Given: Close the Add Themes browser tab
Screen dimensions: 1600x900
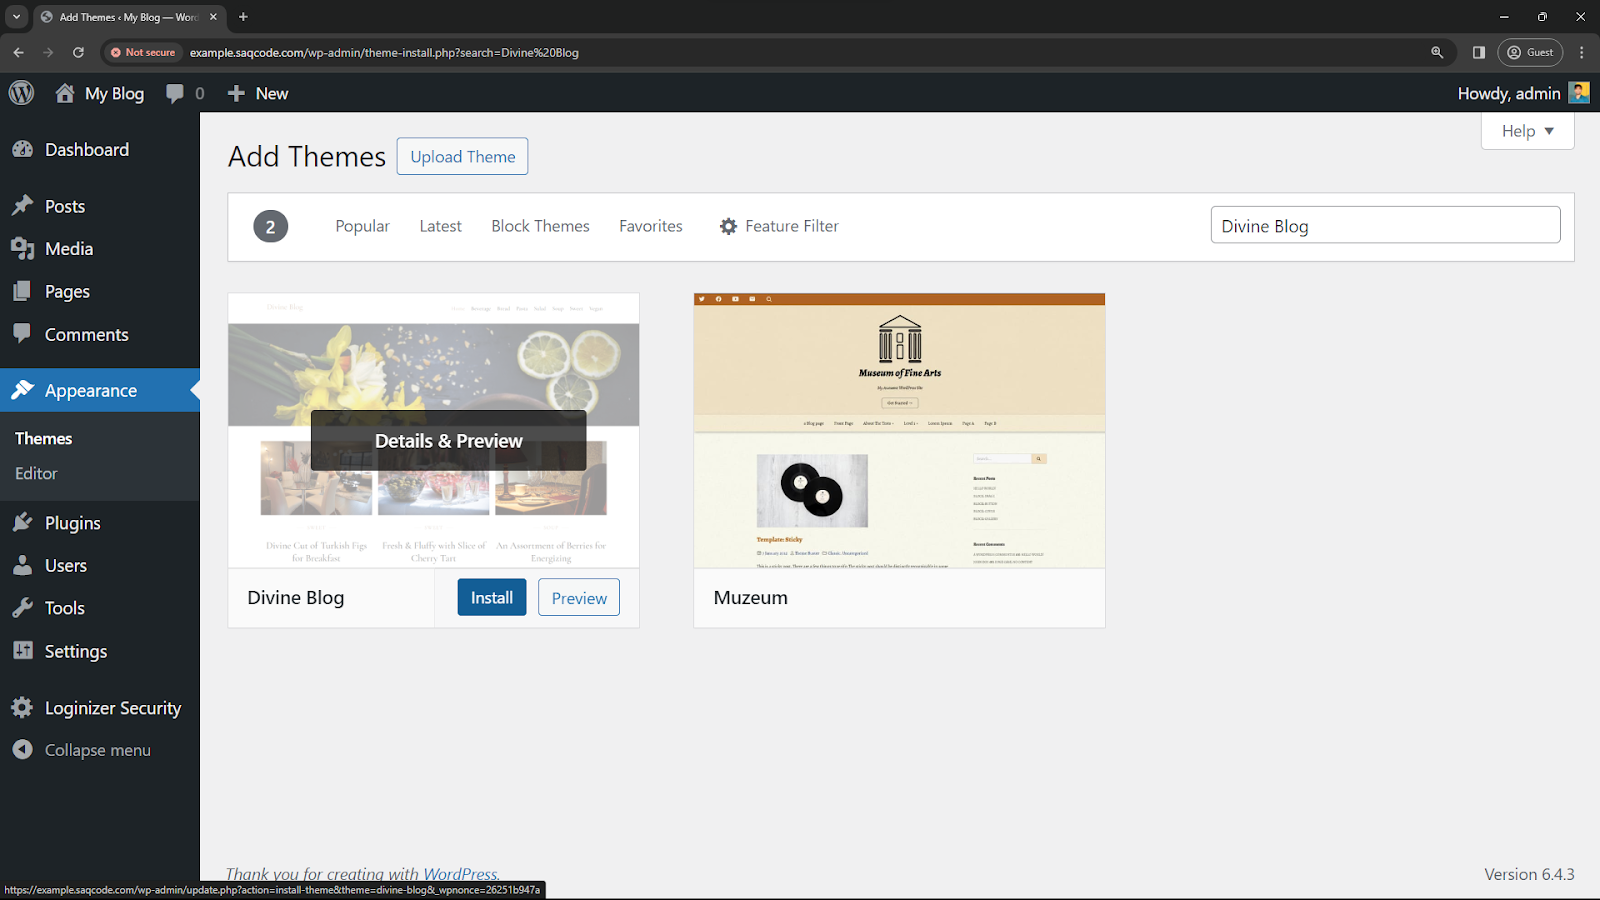Looking at the screenshot, I should [x=213, y=17].
